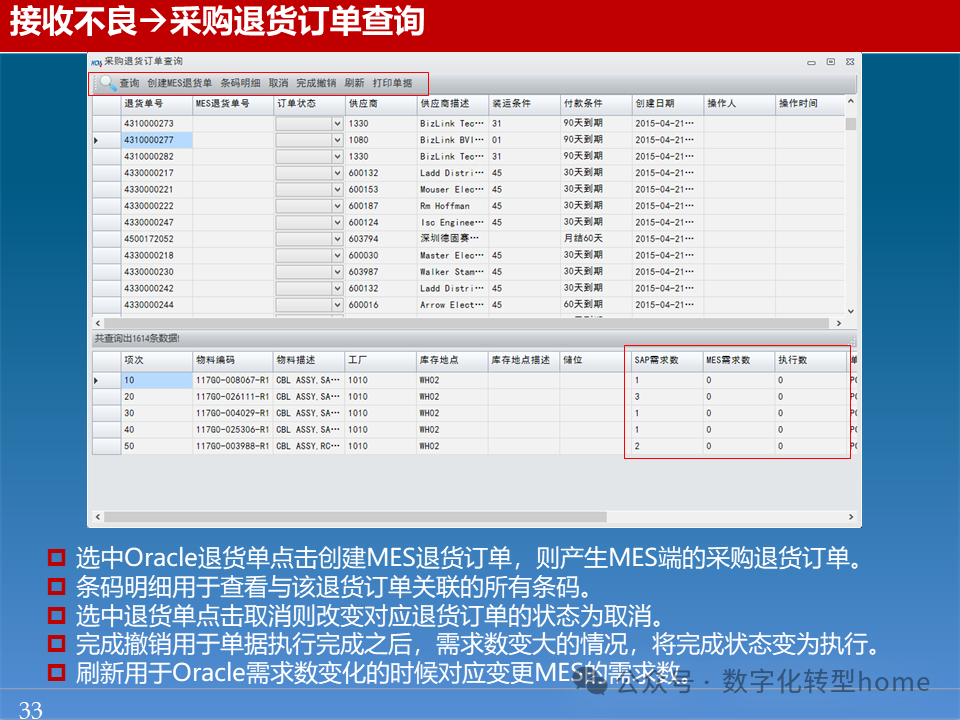Click the 60天到期 payment term cell
This screenshot has width=960, height=720.
596,305
